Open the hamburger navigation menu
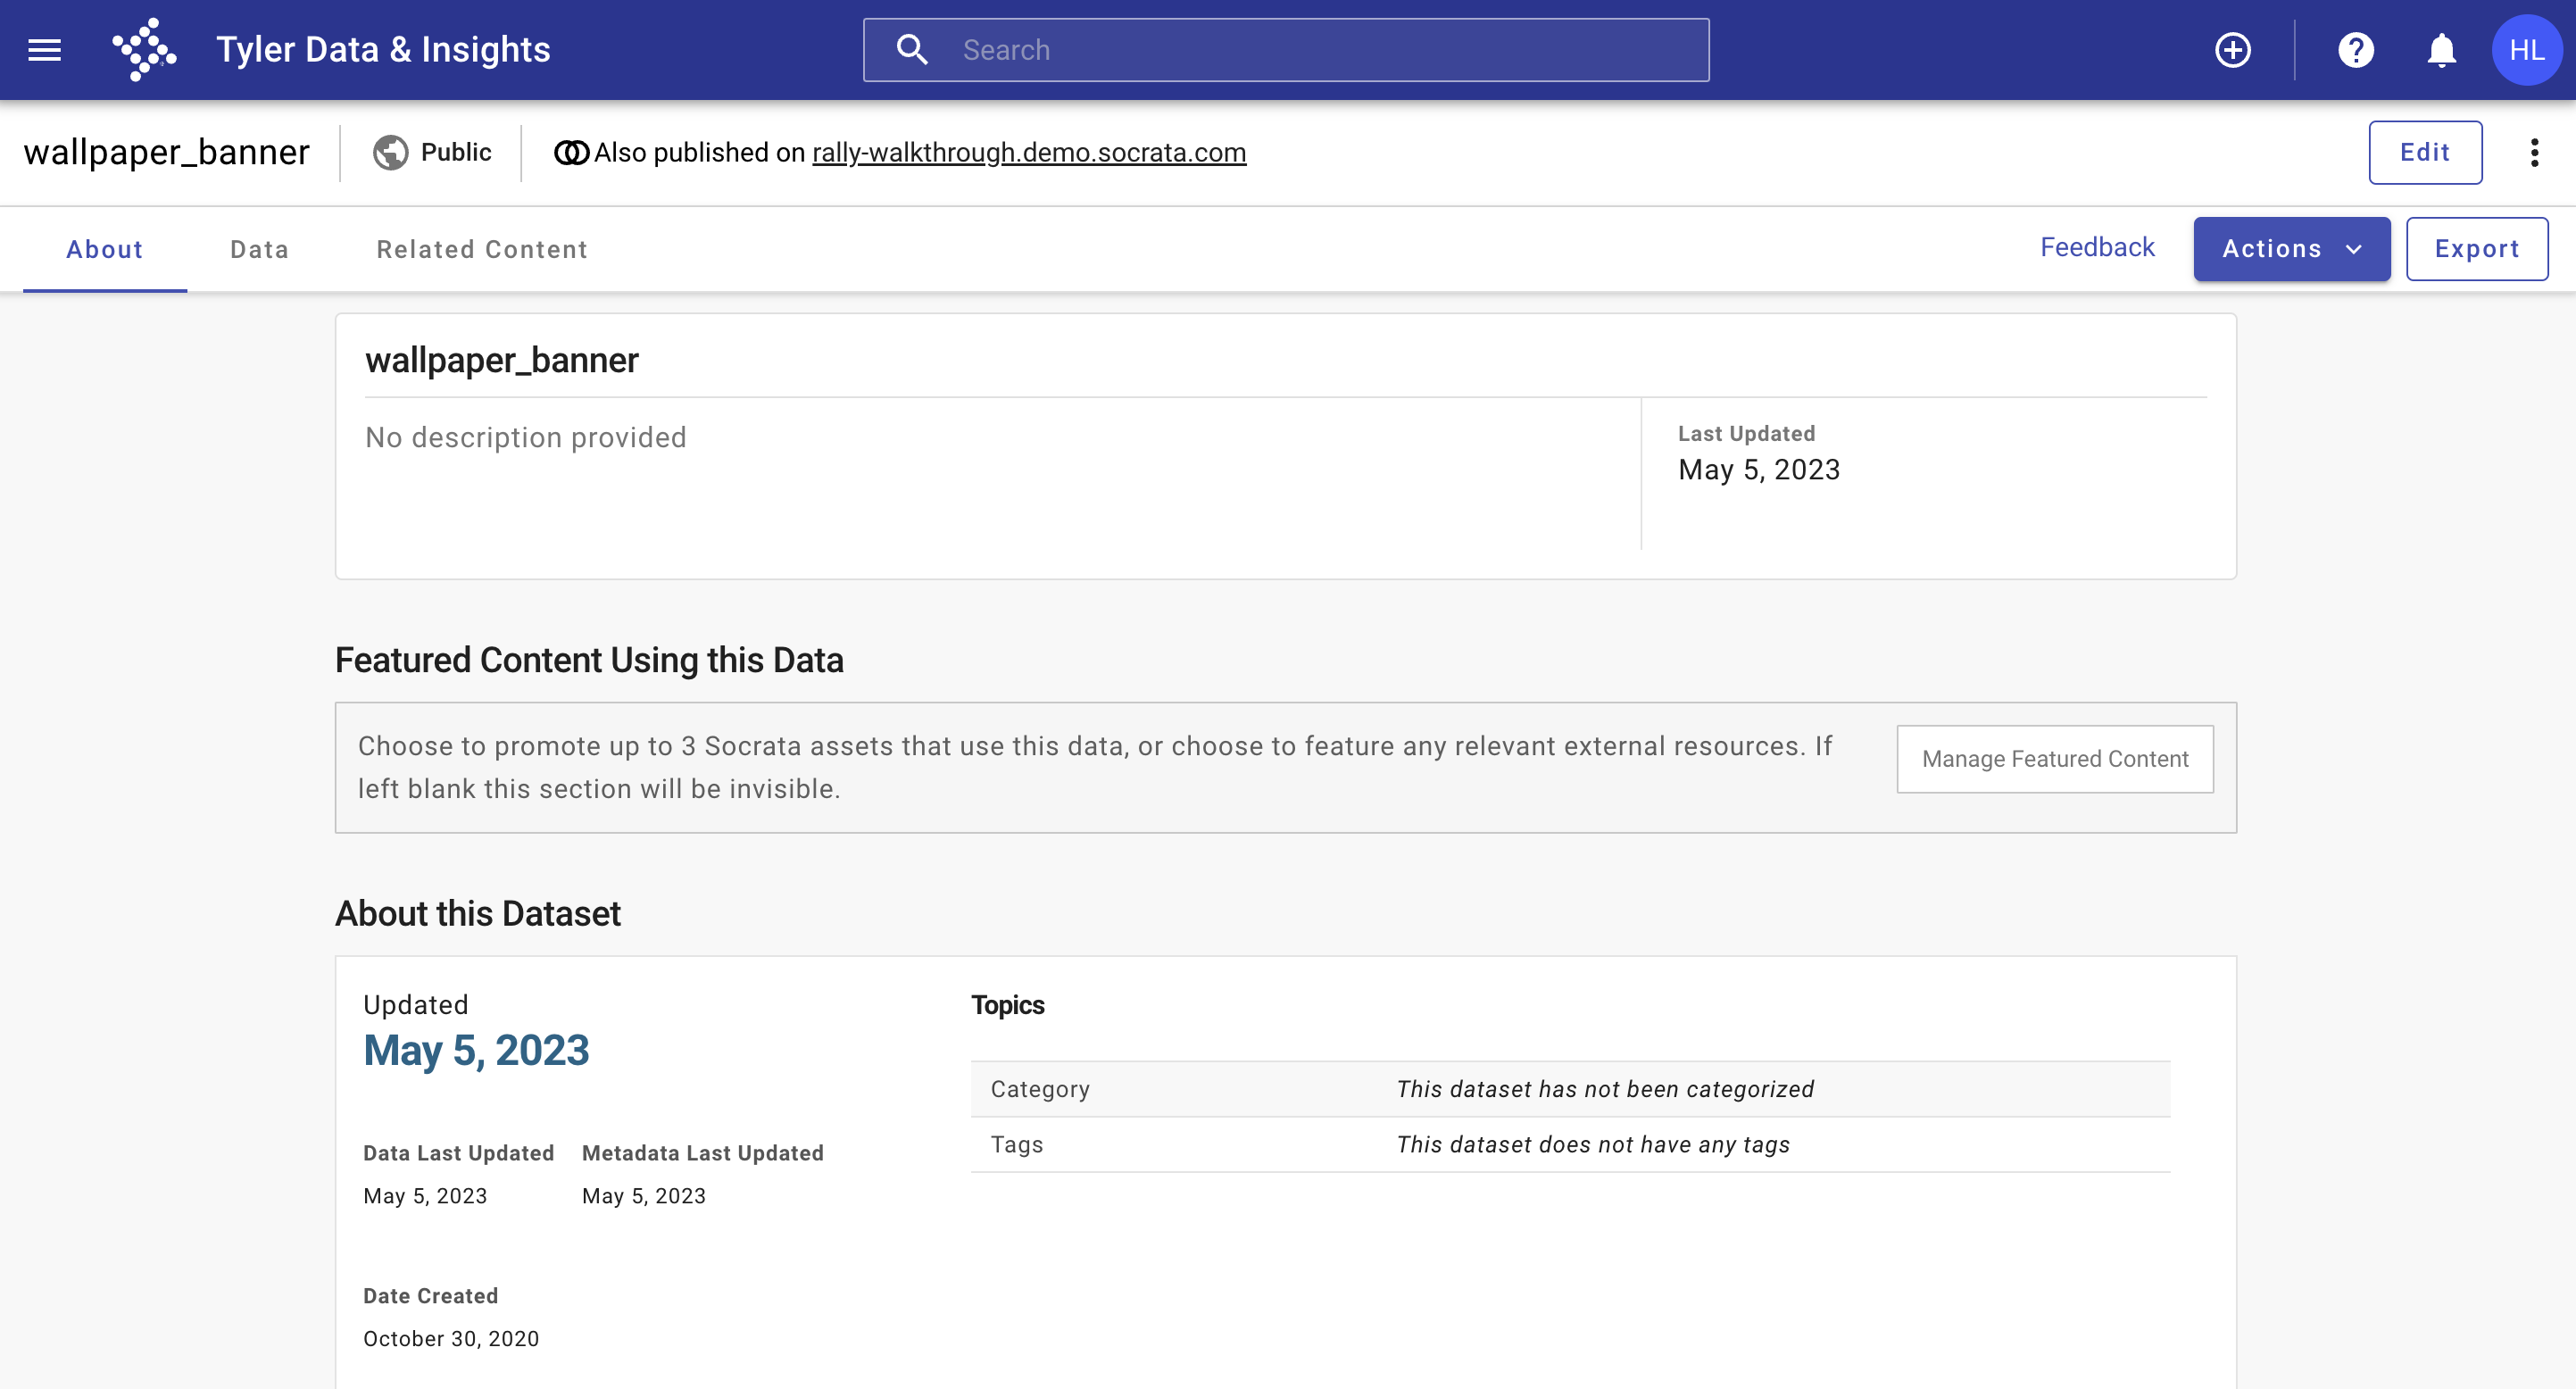Screen dimensions: 2576x1389 tap(44, 49)
